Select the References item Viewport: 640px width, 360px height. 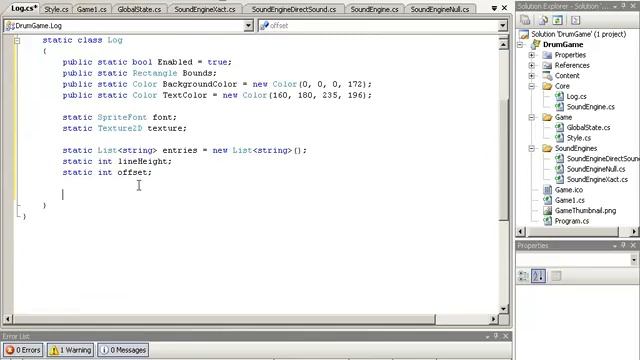[x=572, y=65]
